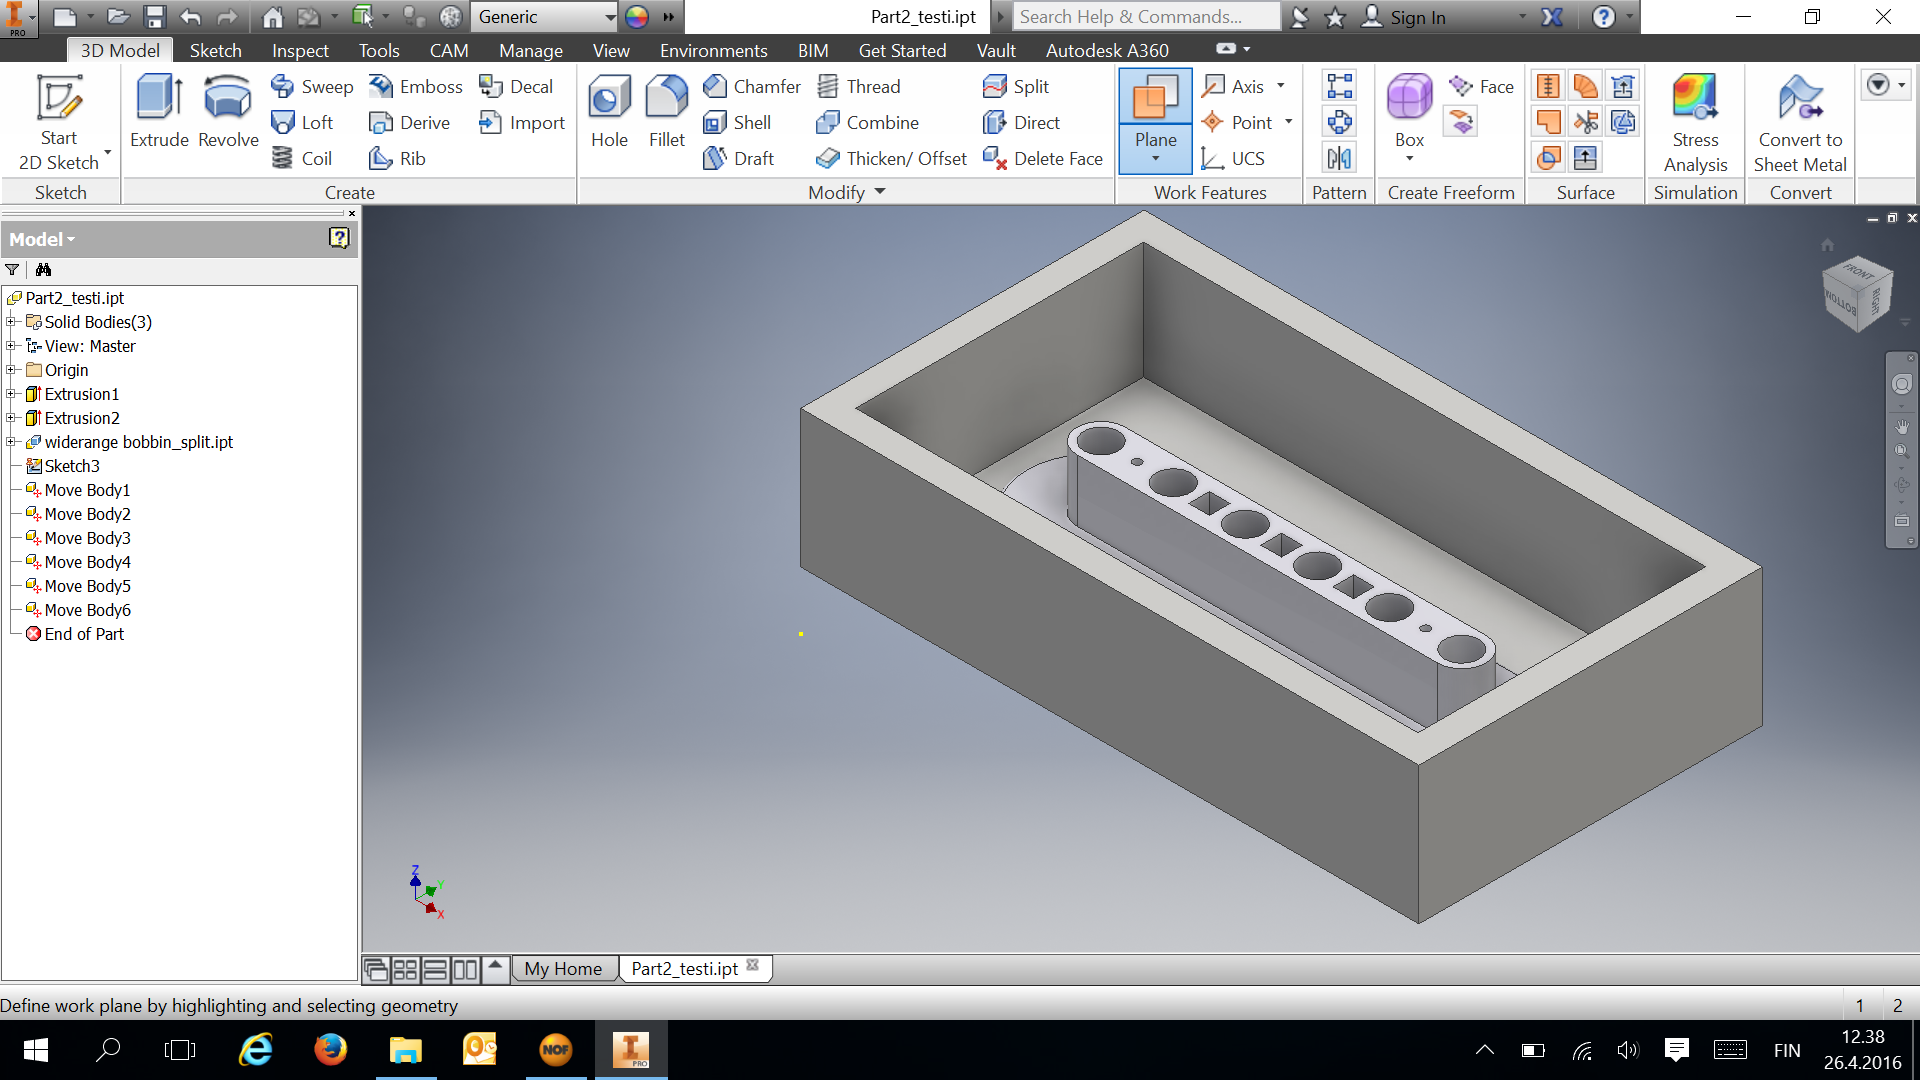This screenshot has width=1920, height=1080.
Task: Run Stress Analysis simulation
Action: click(x=1695, y=122)
